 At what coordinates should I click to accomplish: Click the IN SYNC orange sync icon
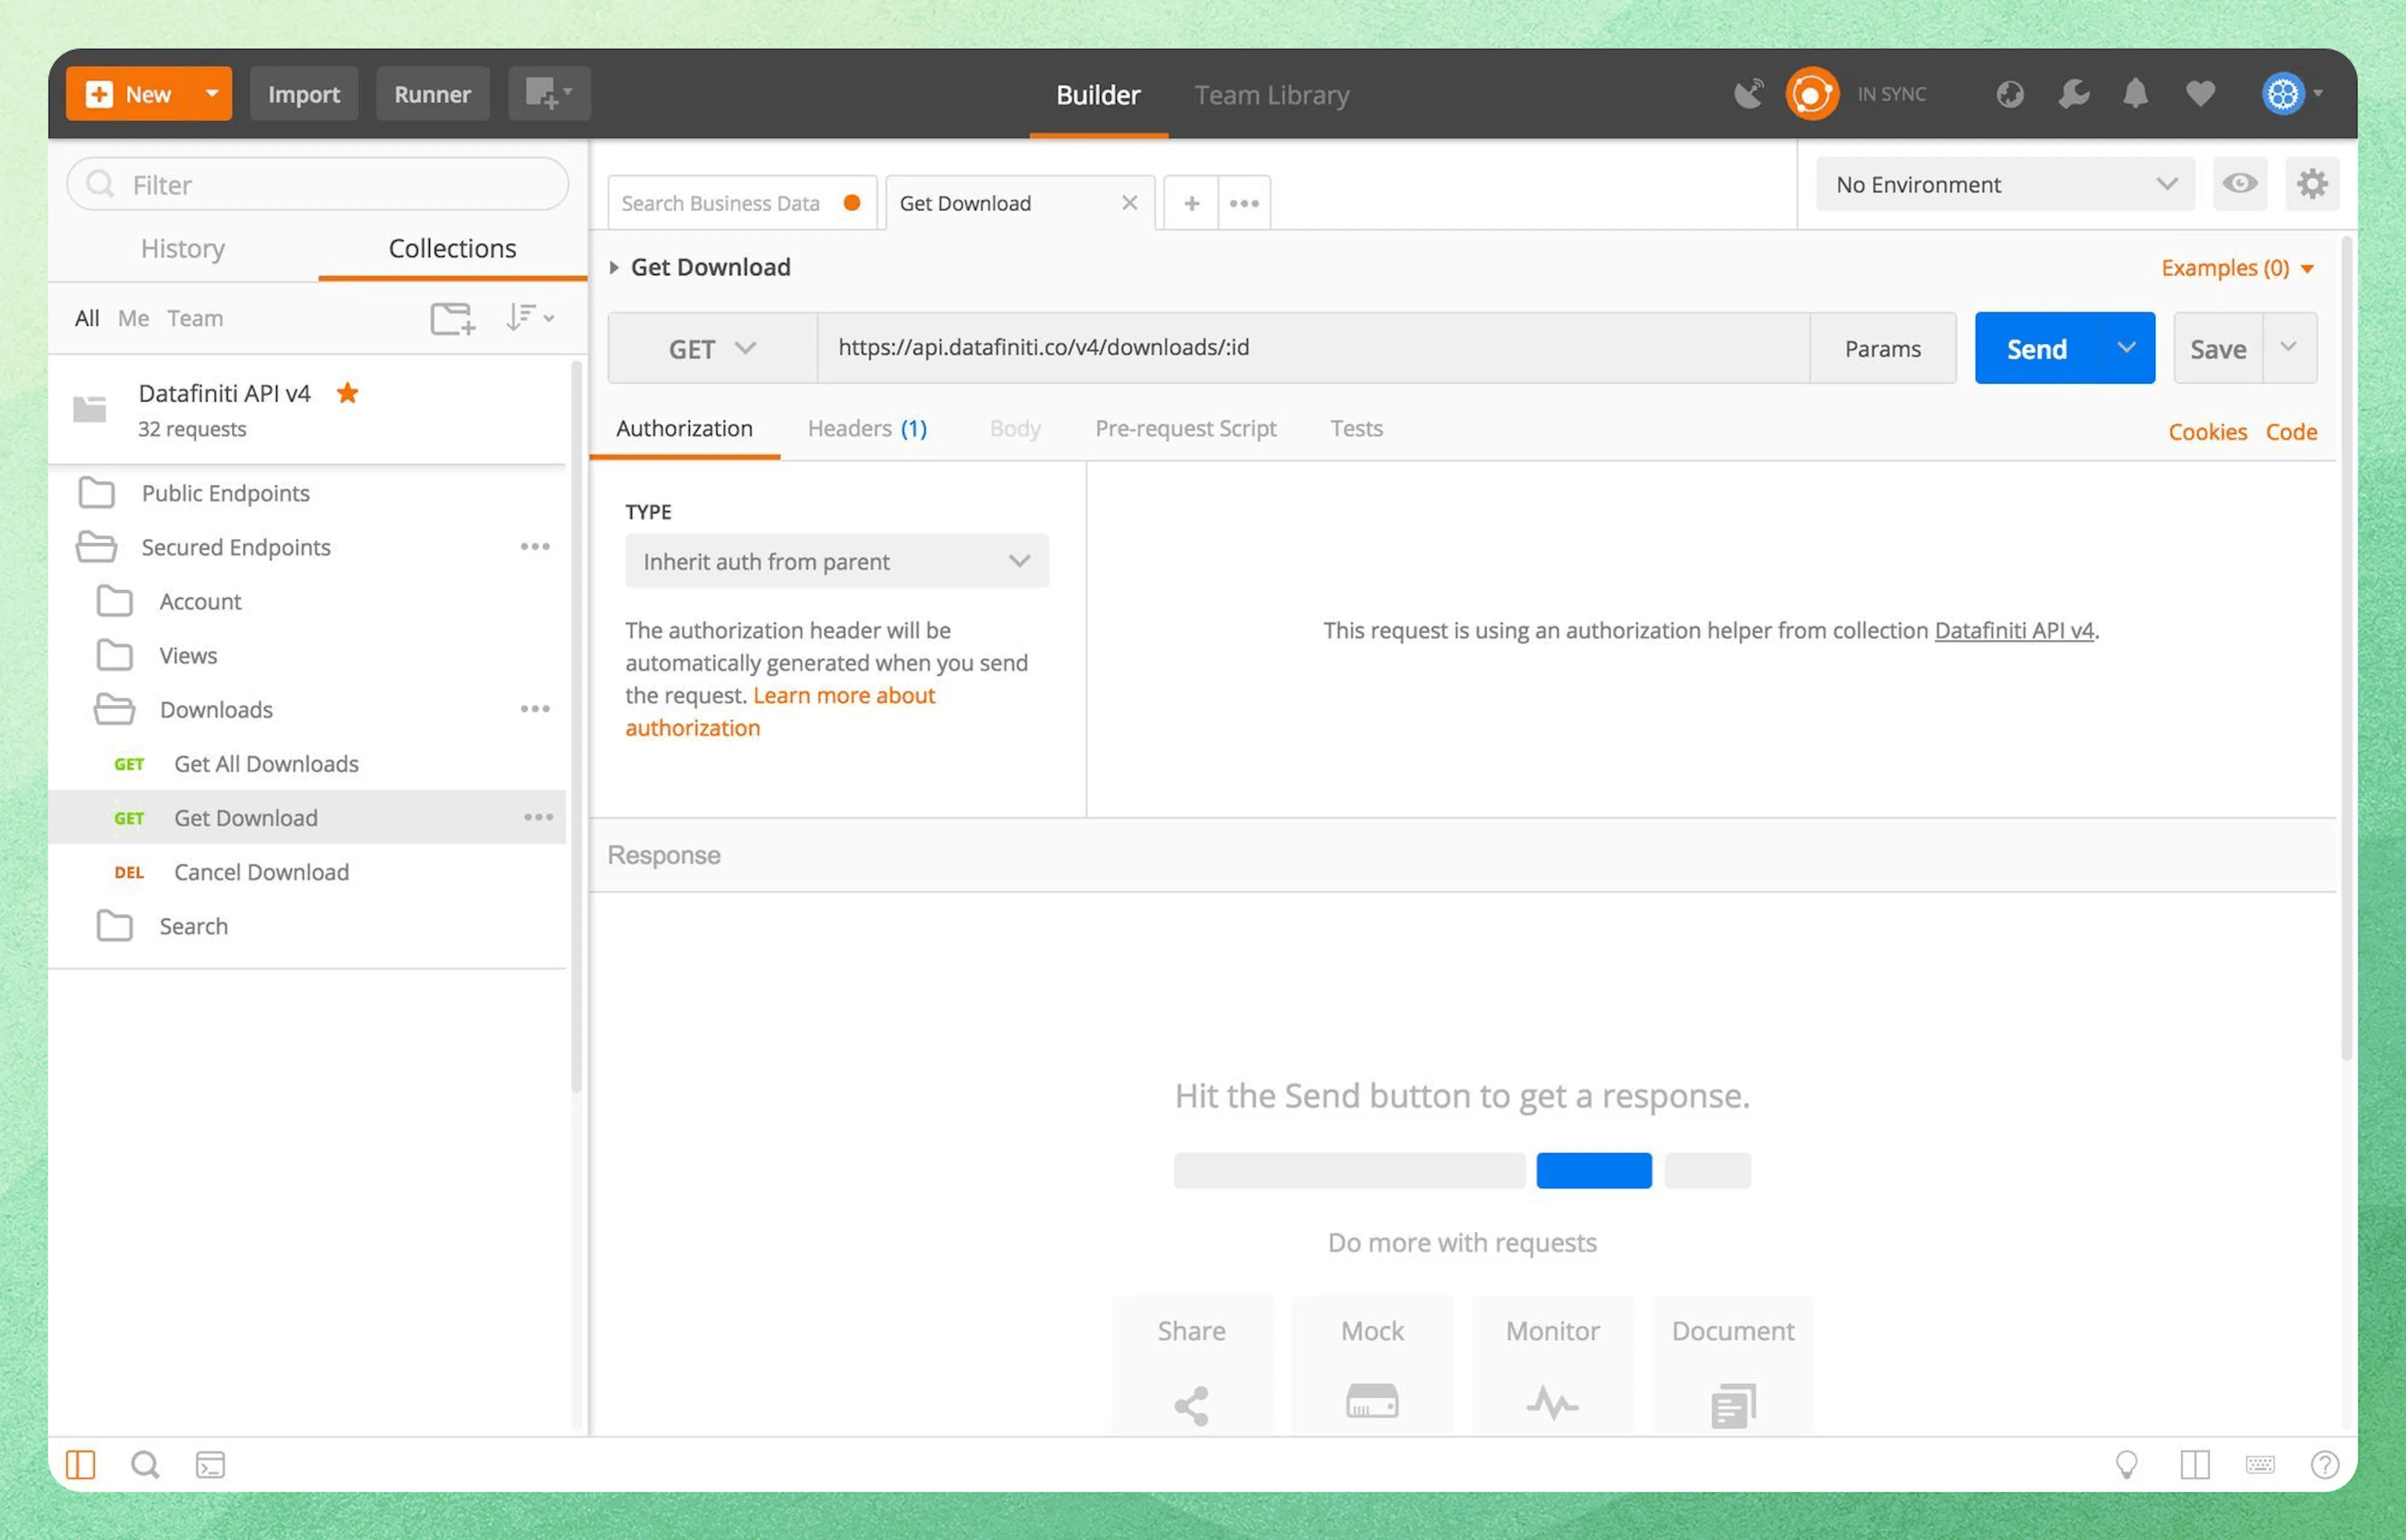click(x=1812, y=93)
